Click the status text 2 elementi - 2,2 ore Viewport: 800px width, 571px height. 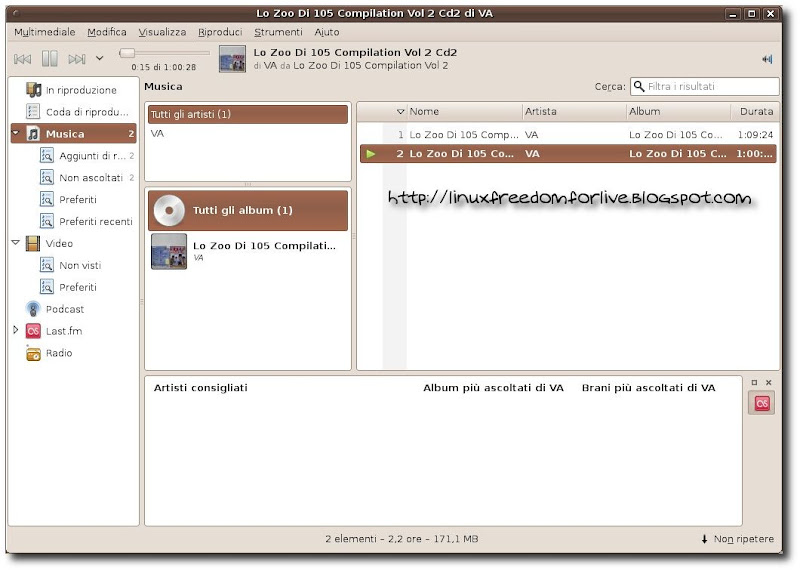click(x=402, y=539)
